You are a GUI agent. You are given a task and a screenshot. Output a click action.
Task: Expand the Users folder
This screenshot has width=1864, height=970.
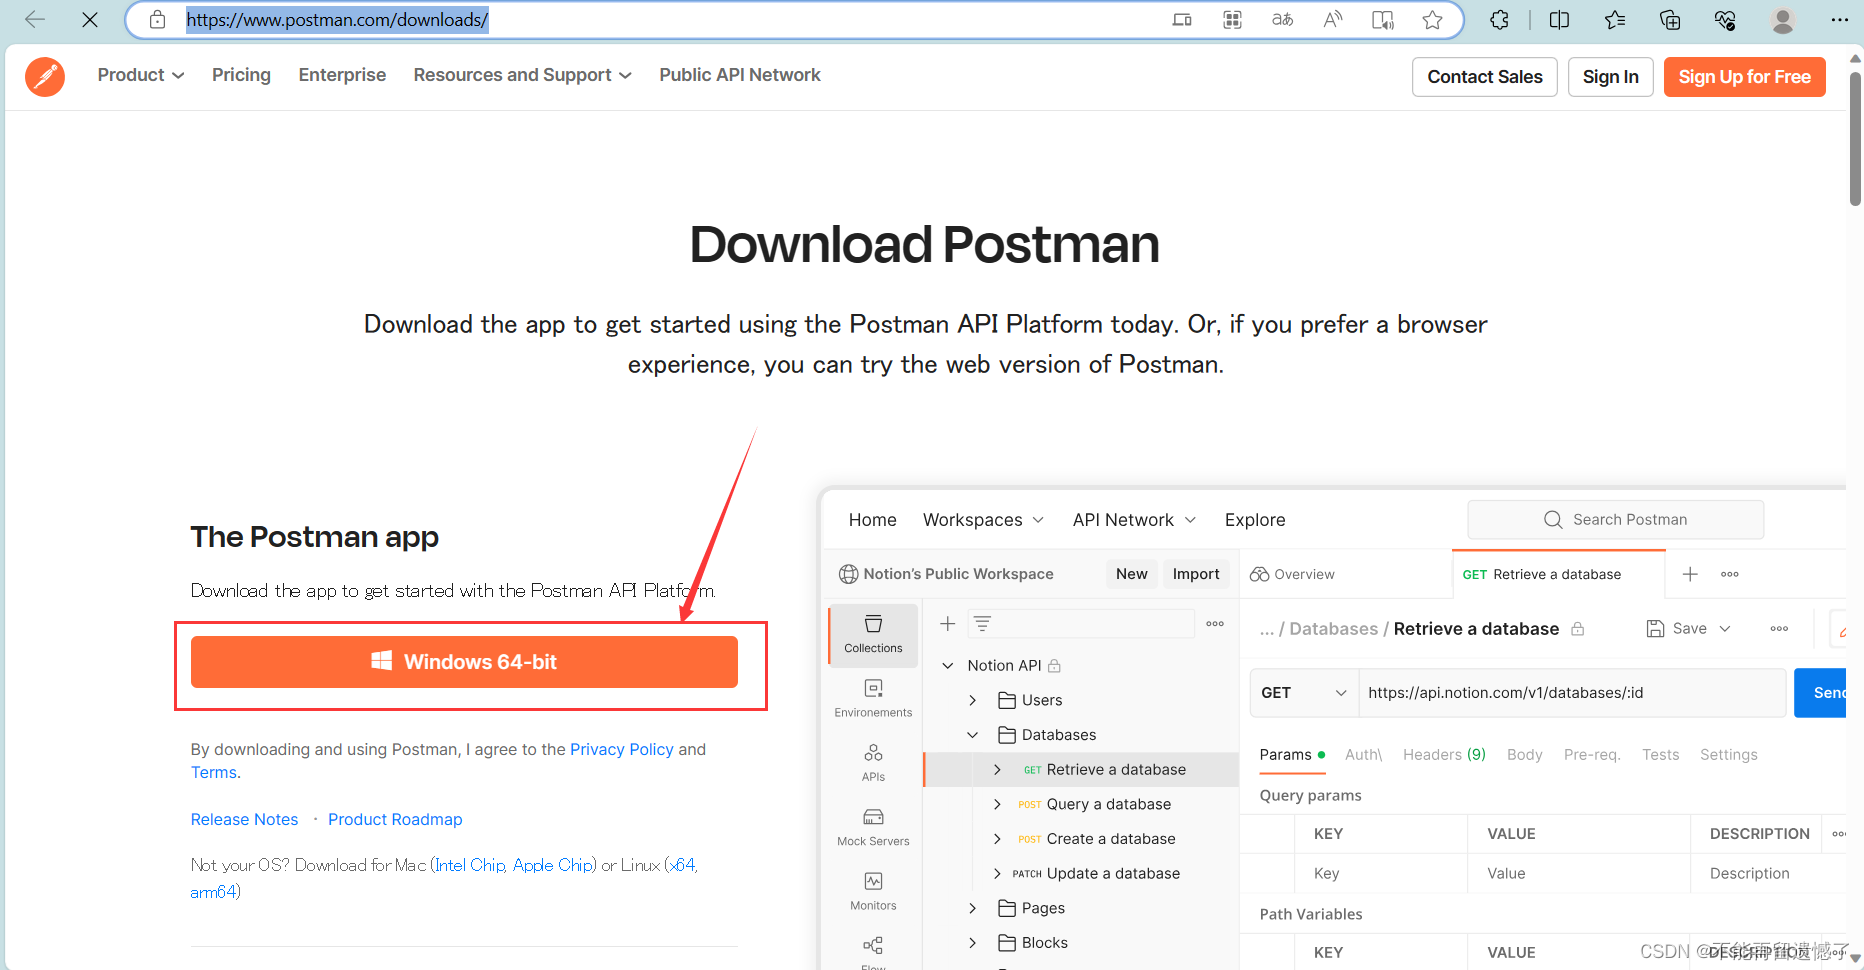point(972,700)
